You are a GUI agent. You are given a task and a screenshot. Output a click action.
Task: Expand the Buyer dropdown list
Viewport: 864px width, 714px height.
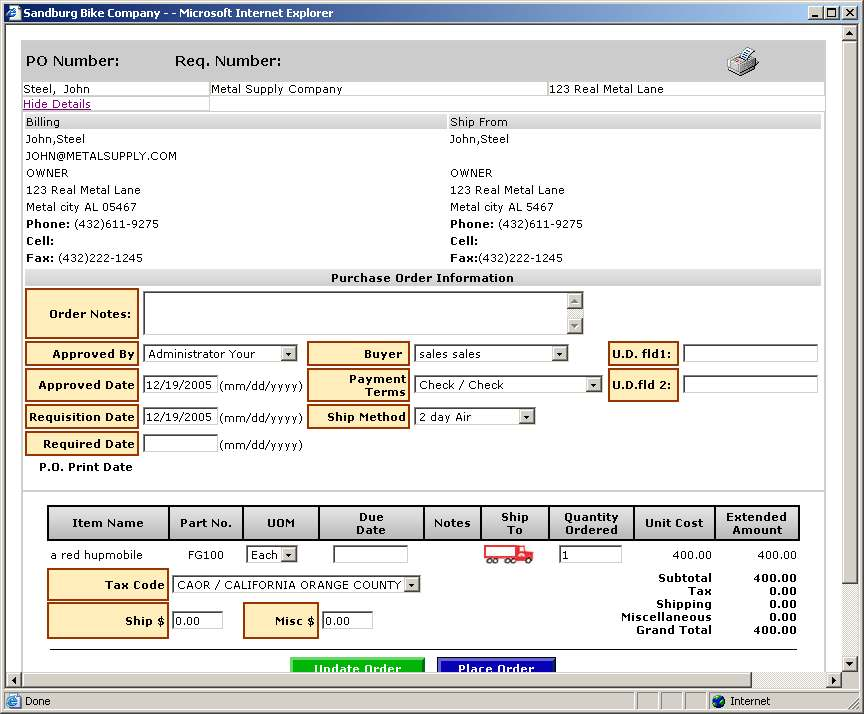click(x=559, y=354)
